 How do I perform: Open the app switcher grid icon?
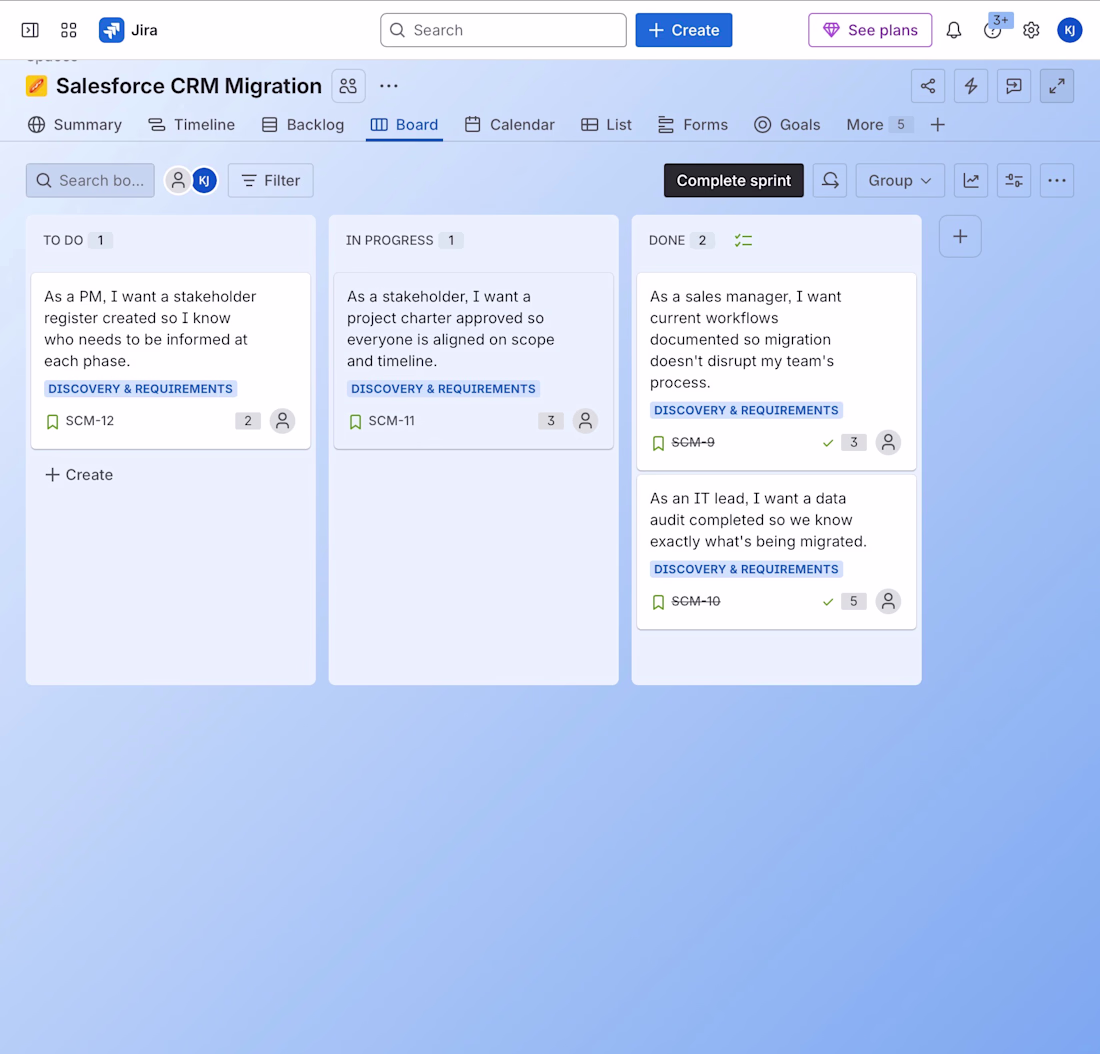pos(69,30)
